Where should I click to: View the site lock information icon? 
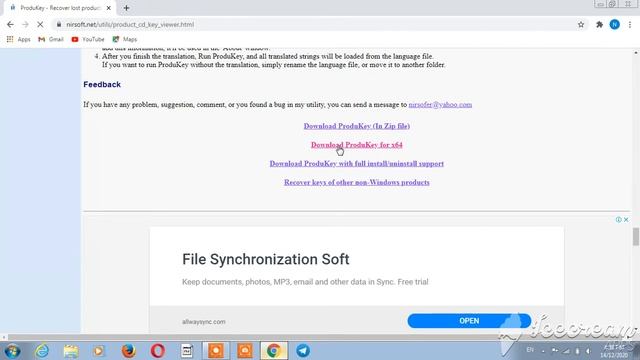[59, 24]
